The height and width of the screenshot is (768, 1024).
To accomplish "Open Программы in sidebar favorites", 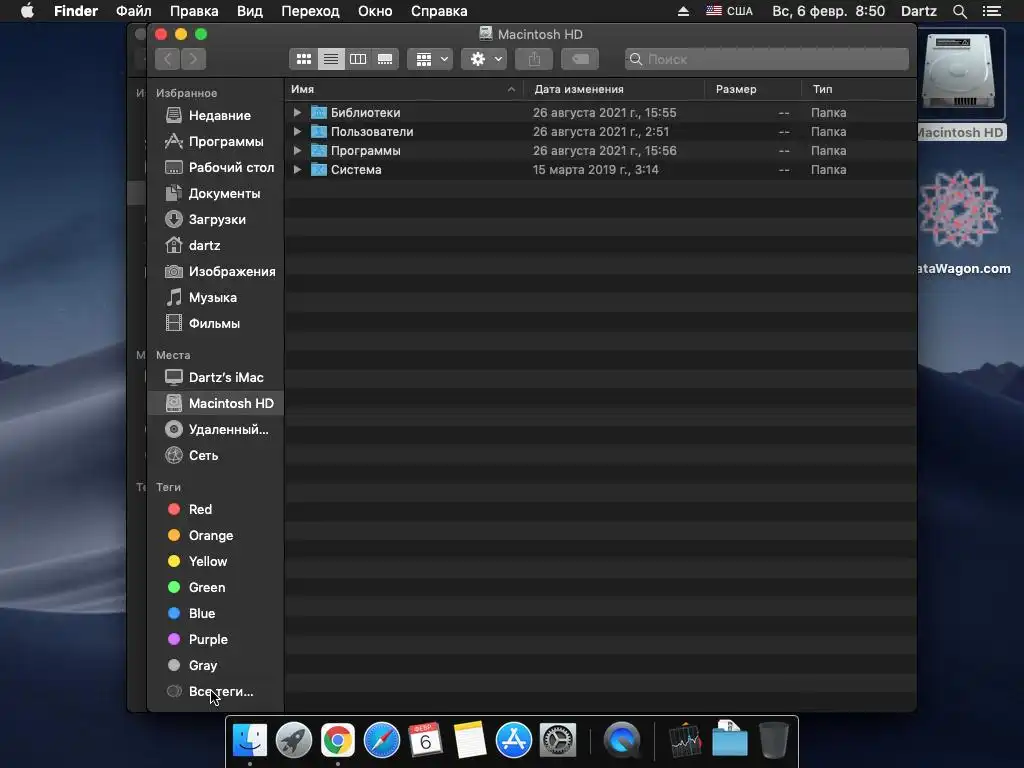I will pyautogui.click(x=216, y=142).
